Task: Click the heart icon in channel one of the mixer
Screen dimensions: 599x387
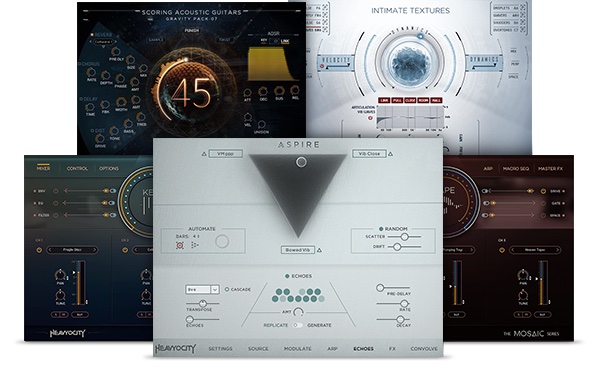Action: coord(39,250)
